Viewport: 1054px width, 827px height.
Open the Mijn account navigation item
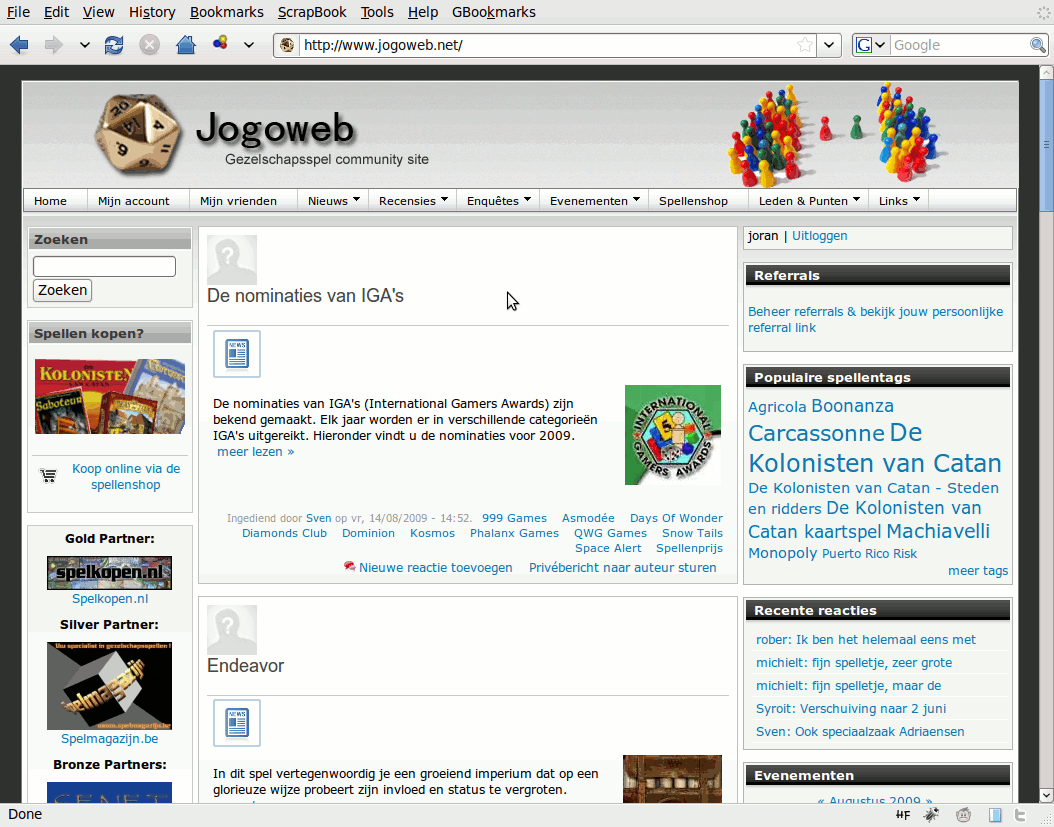coord(134,201)
